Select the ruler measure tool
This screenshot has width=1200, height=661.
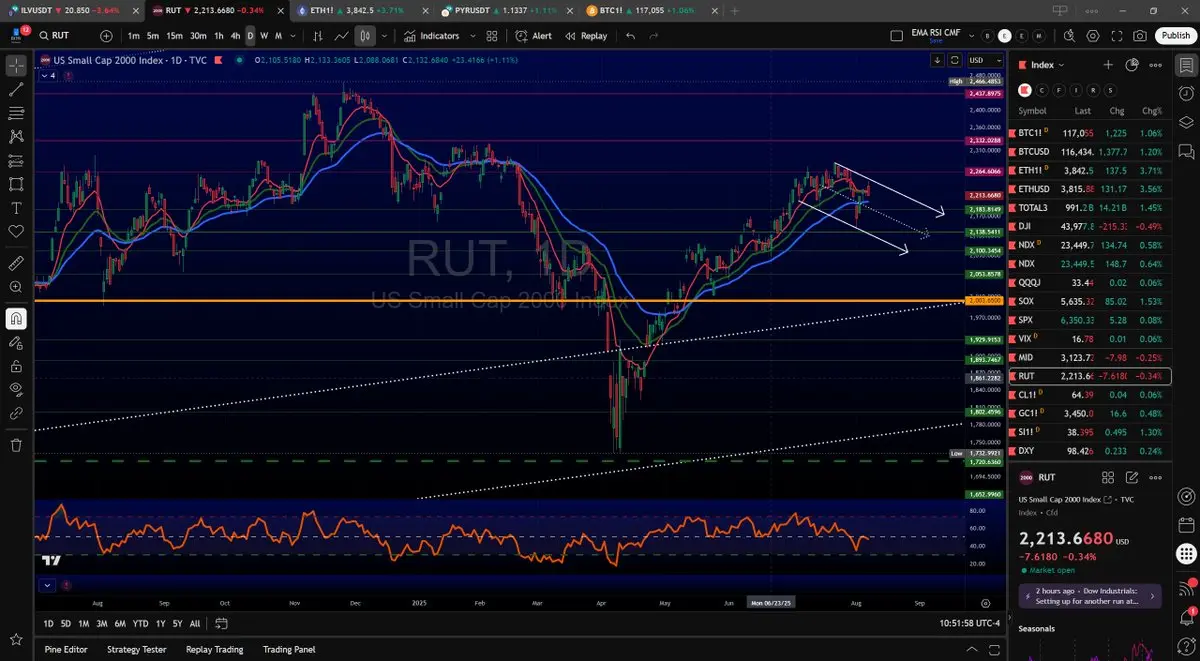(x=16, y=263)
